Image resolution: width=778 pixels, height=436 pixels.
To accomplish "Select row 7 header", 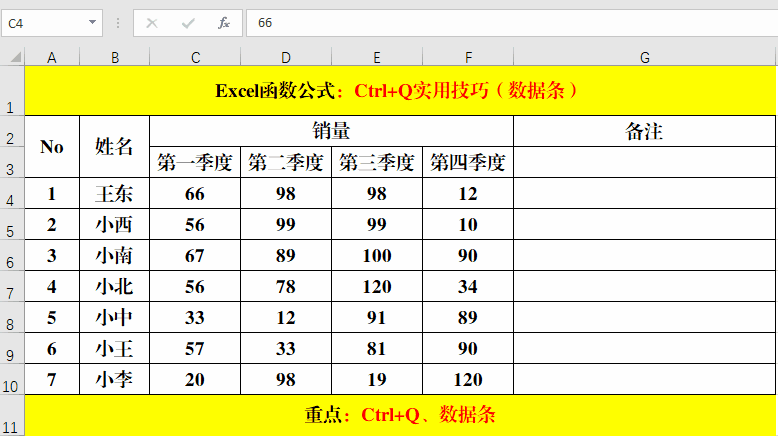I will tap(12, 286).
